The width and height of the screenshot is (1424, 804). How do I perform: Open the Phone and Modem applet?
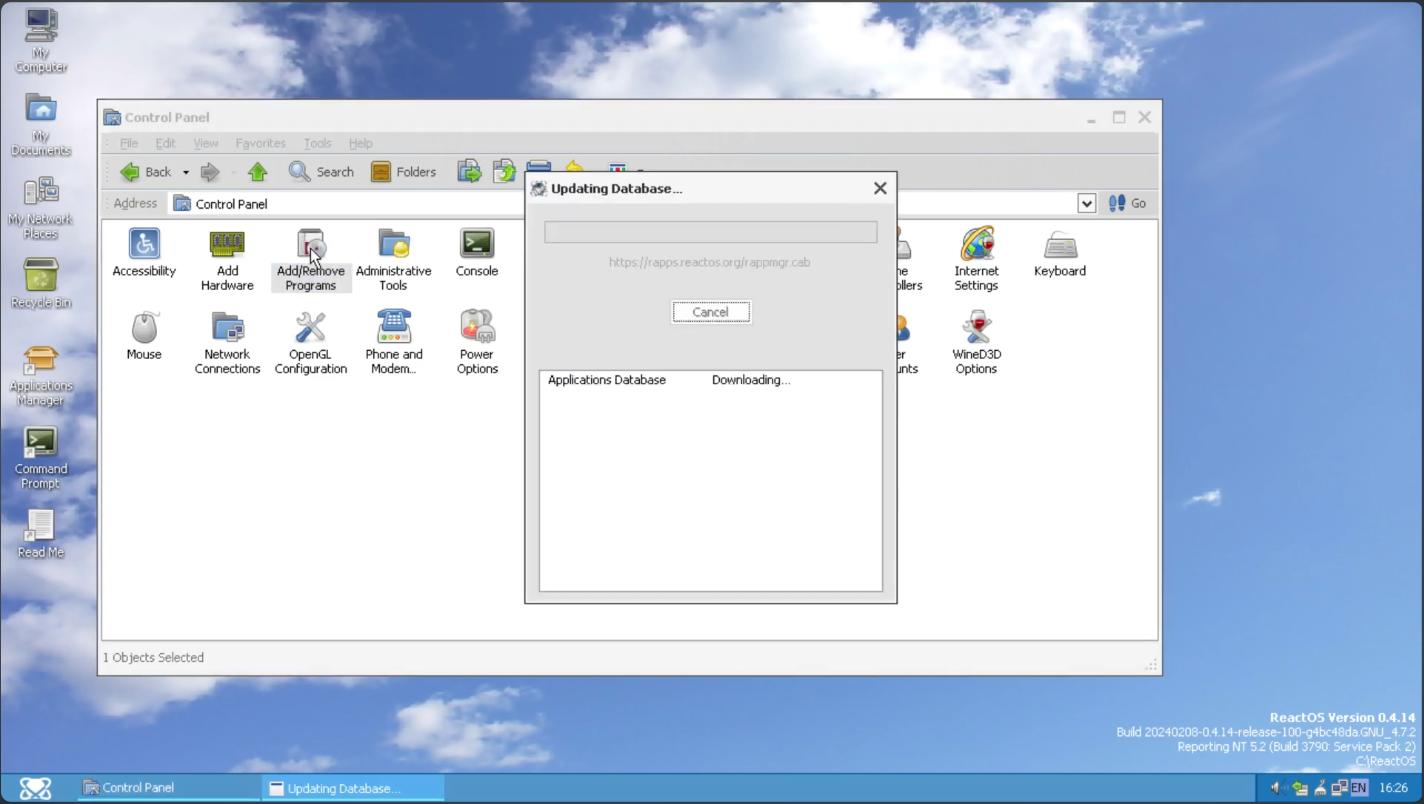coord(393,342)
